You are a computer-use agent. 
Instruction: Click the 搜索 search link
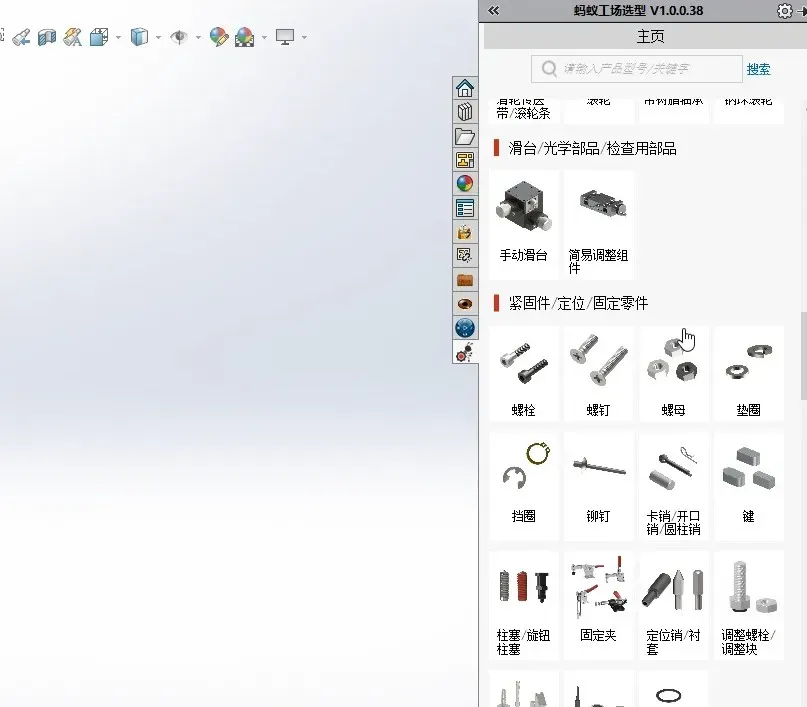(x=759, y=69)
